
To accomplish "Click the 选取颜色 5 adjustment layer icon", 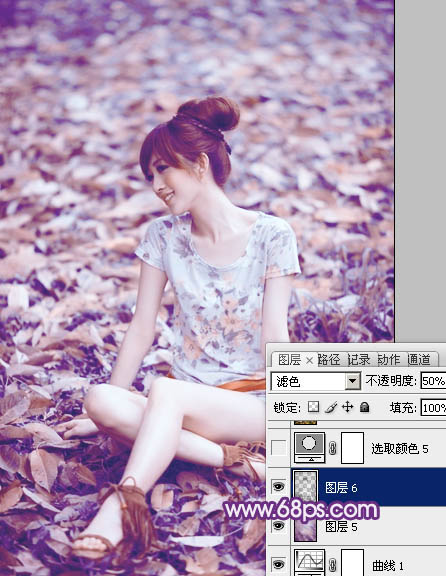I will pyautogui.click(x=309, y=447).
